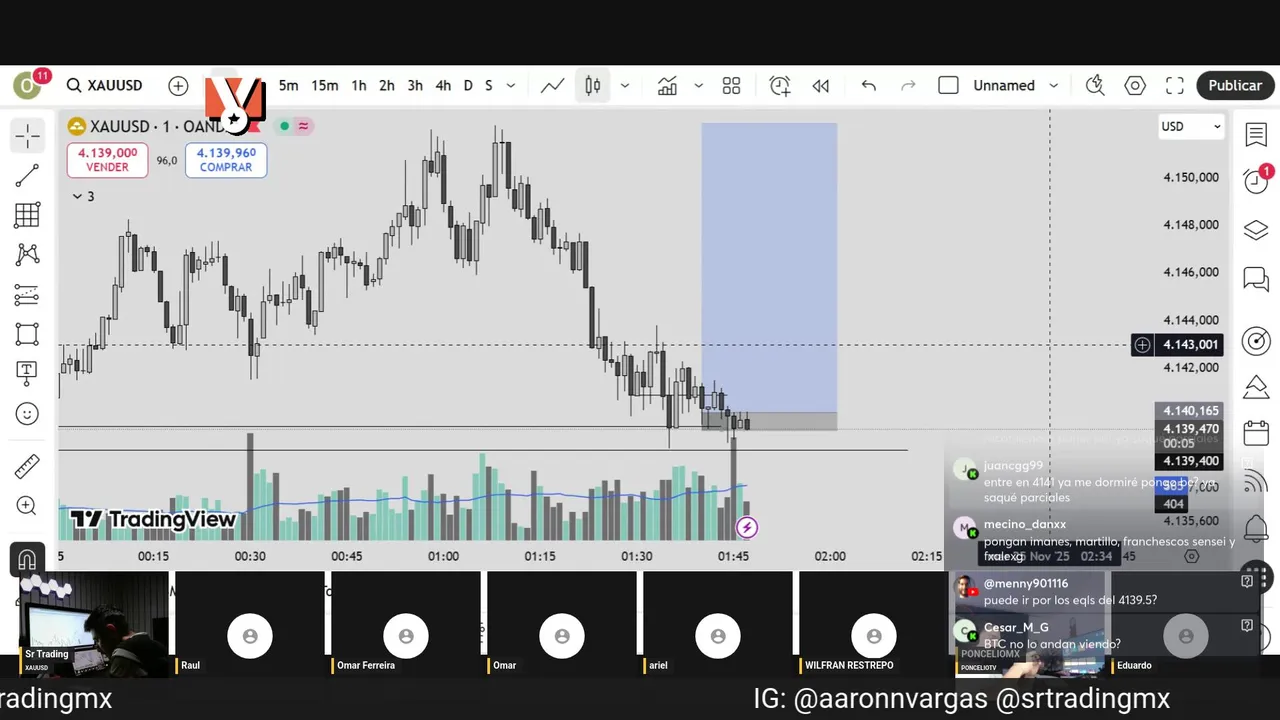Screen dimensions: 1280x720
Task: Click the blue long position projection box
Action: pyautogui.click(x=769, y=267)
